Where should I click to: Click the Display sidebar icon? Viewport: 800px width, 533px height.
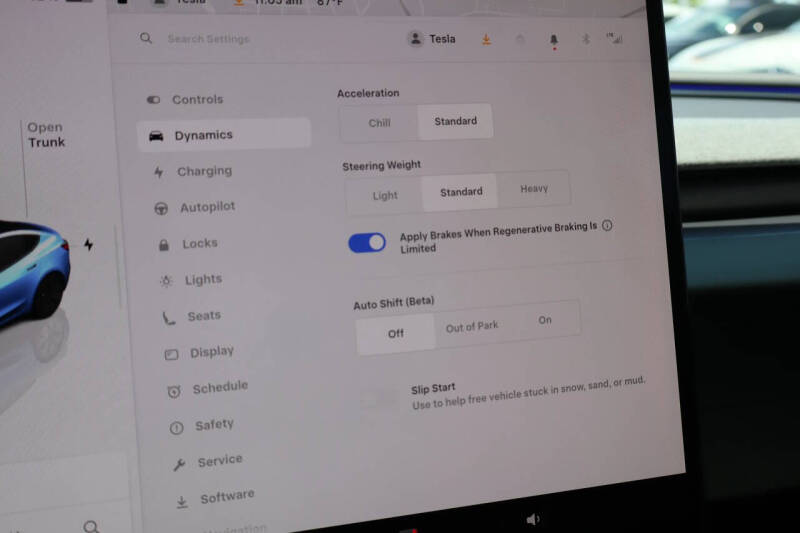171,354
